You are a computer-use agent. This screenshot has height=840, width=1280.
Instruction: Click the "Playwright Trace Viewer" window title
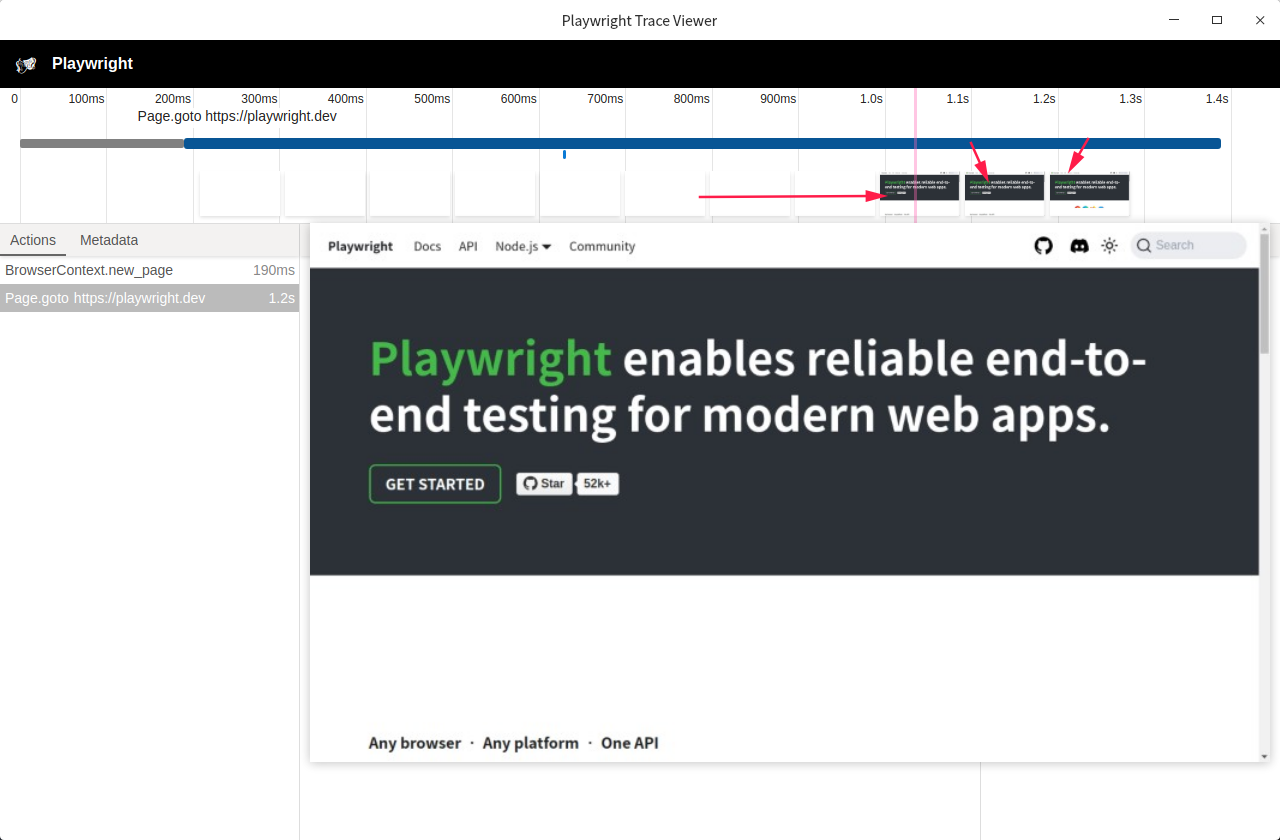pyautogui.click(x=639, y=20)
